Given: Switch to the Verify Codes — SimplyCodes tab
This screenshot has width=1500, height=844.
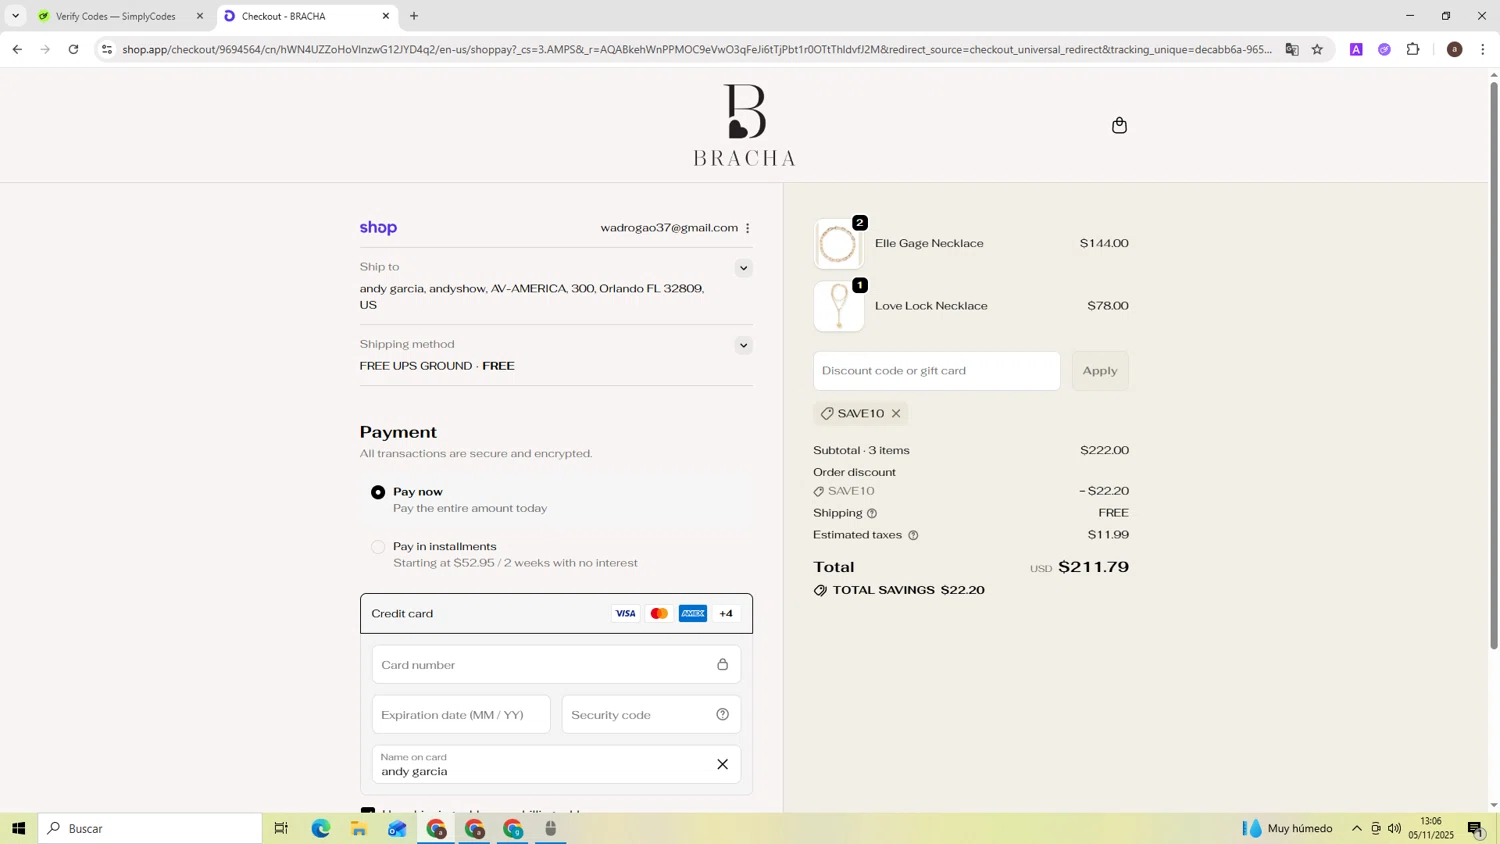Looking at the screenshot, I should pos(121,16).
